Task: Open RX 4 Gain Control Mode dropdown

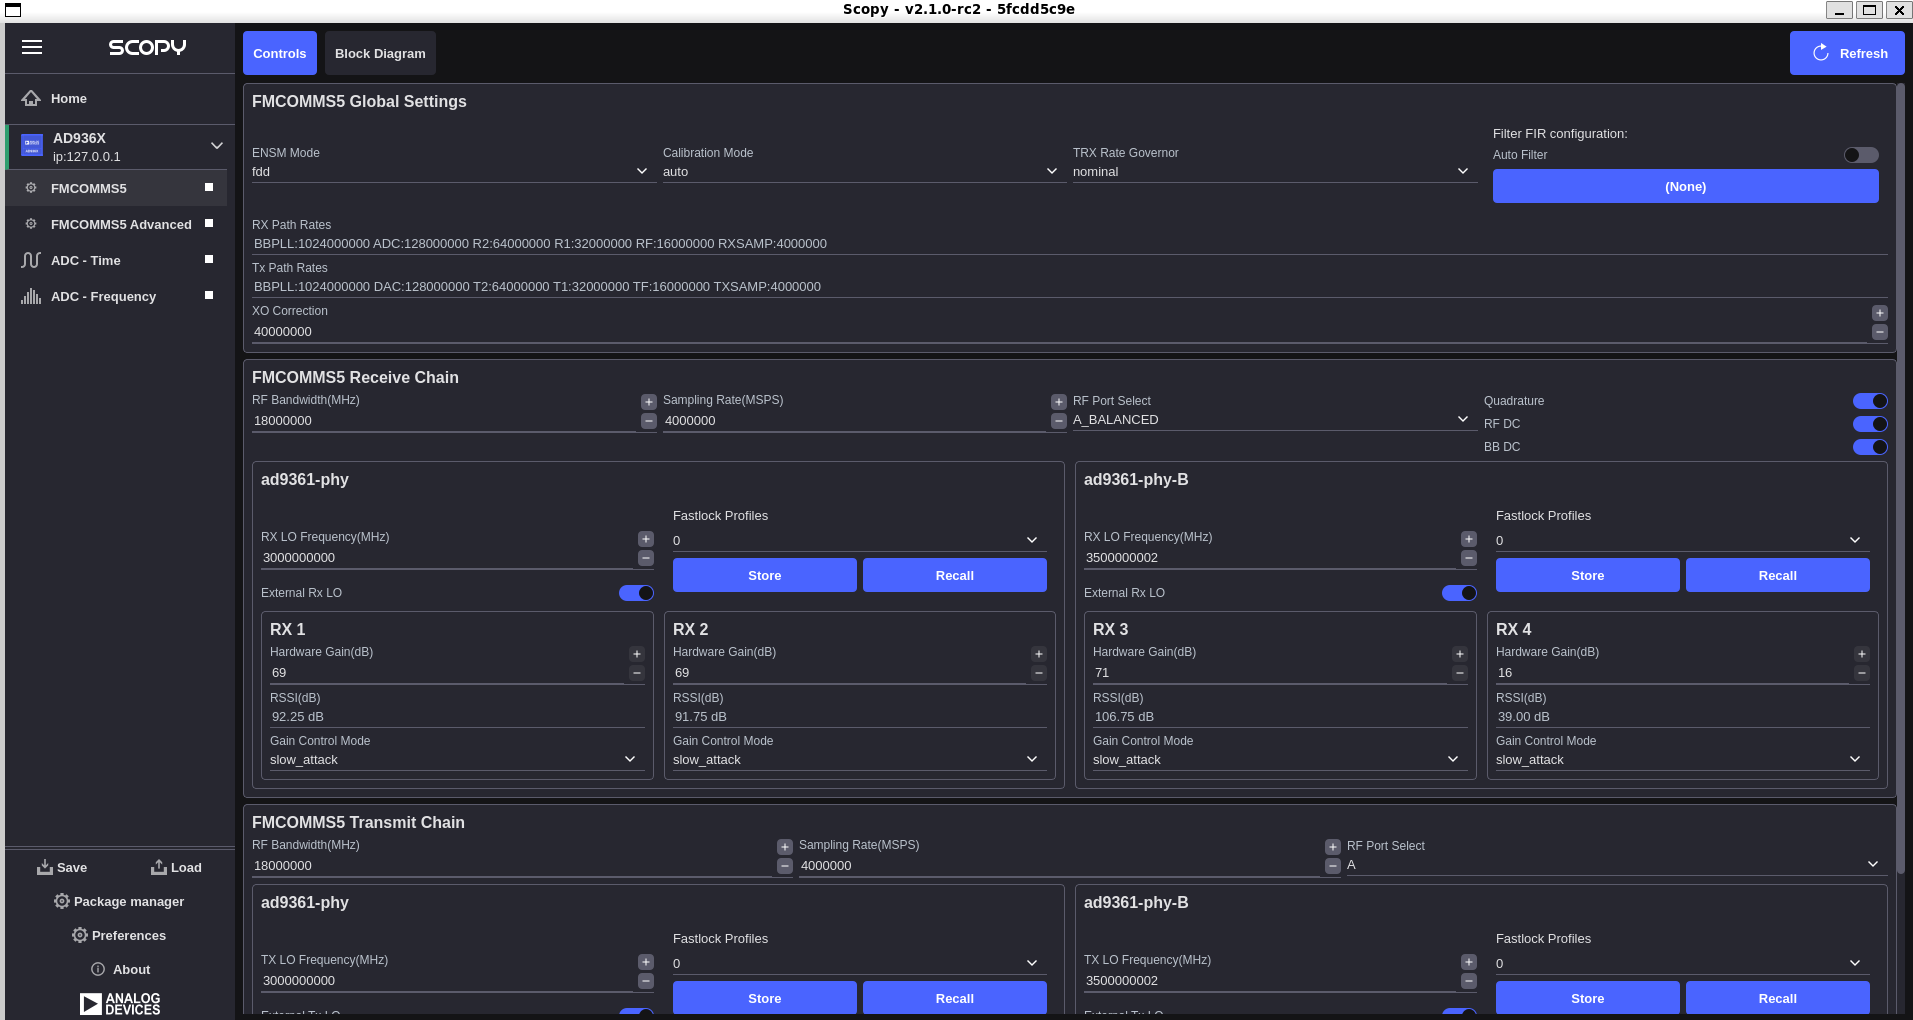Action: click(x=1682, y=760)
